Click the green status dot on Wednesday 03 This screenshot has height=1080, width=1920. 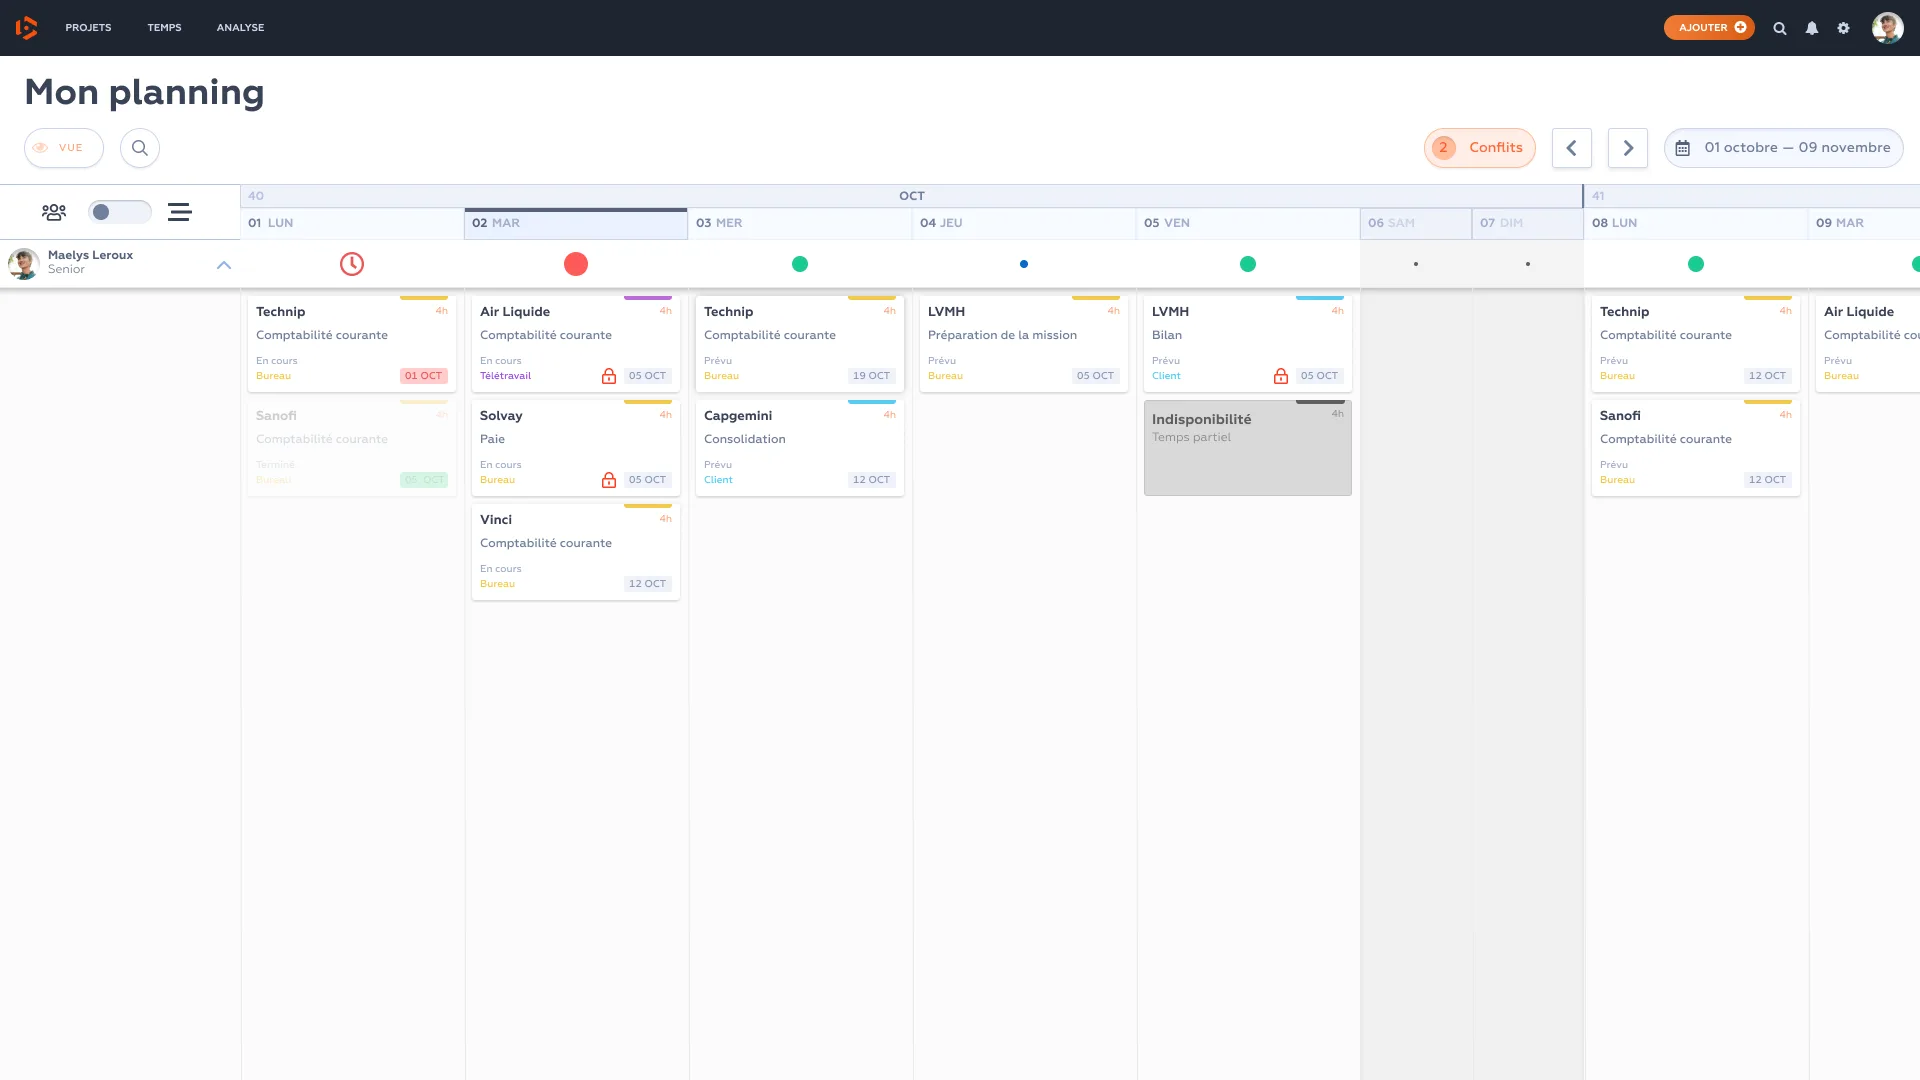click(x=800, y=264)
